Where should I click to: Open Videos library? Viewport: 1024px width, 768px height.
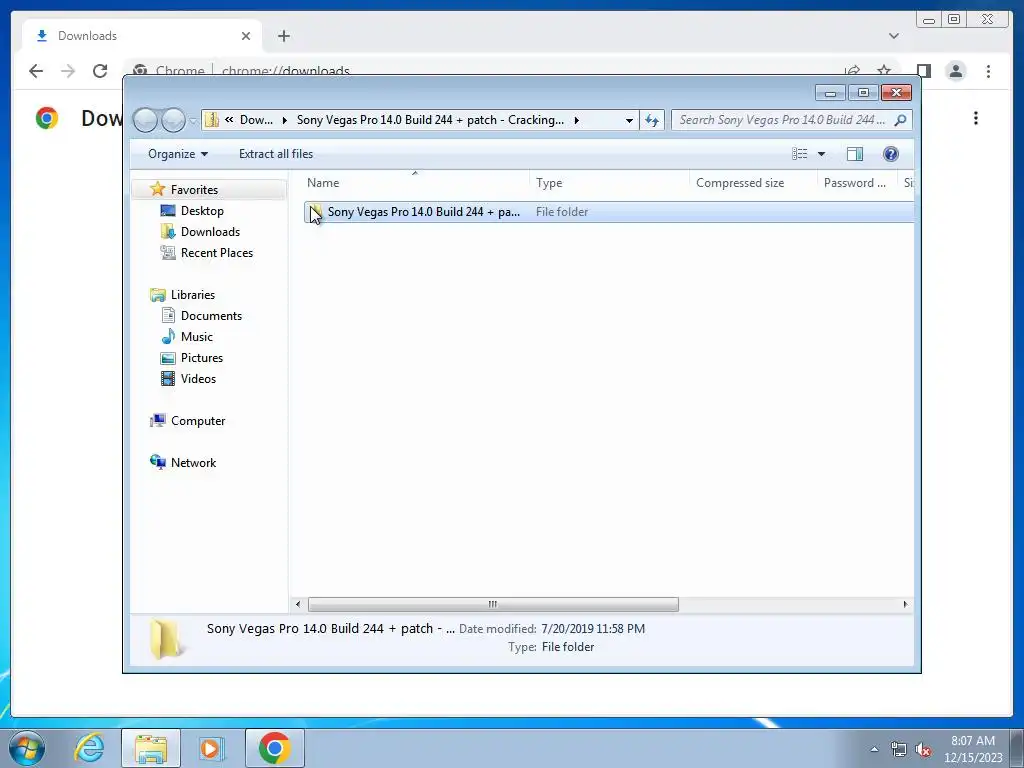point(198,379)
